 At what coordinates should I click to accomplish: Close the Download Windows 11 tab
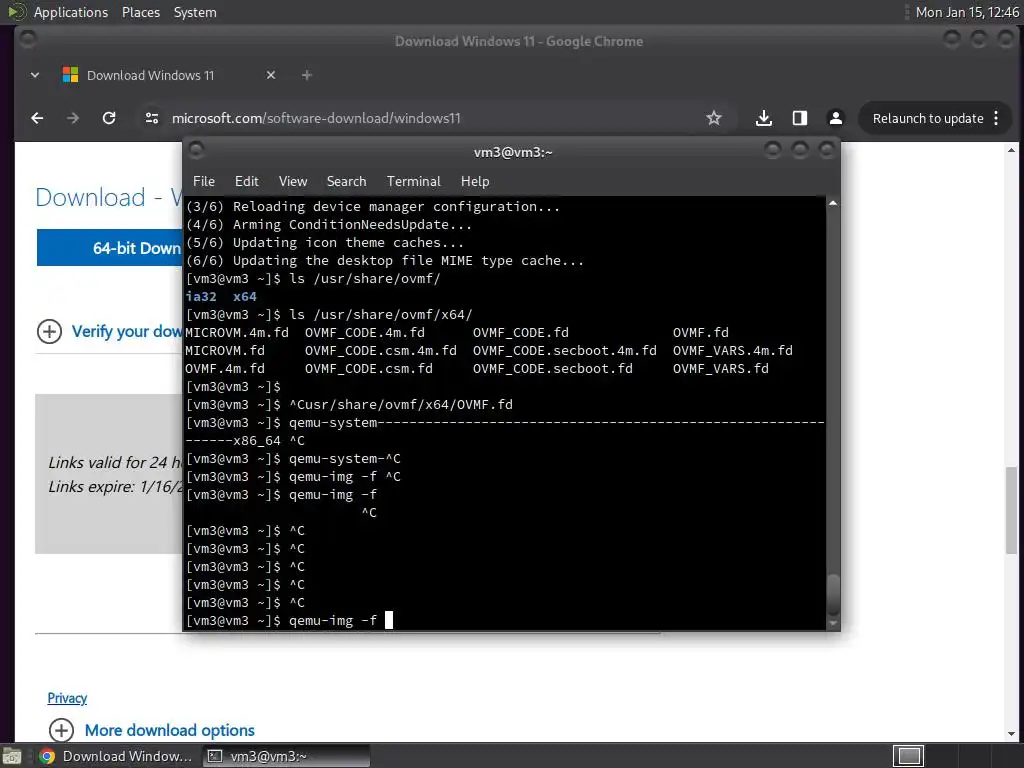tap(271, 75)
